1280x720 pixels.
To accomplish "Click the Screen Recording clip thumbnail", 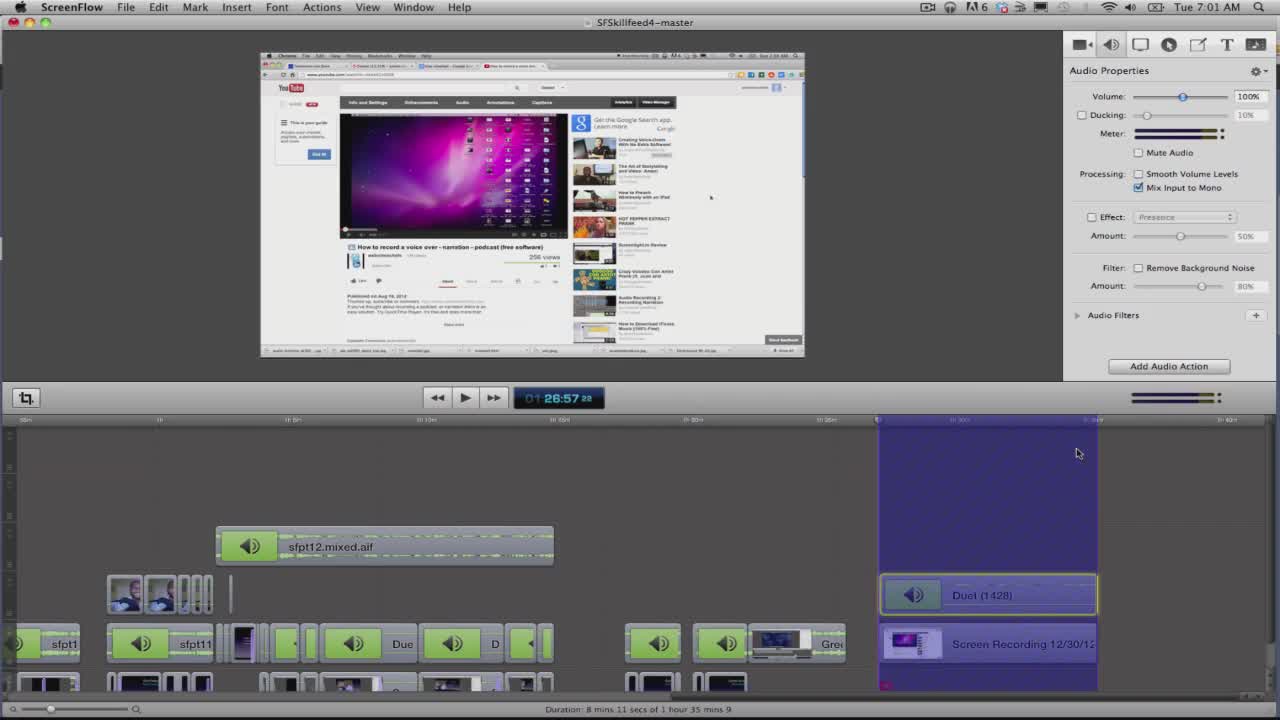I will pos(911,644).
